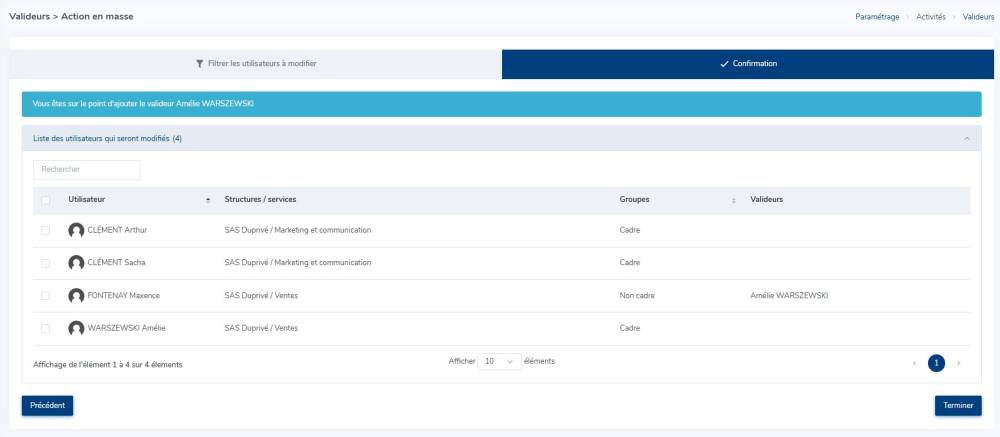
Task: Collapse the Liste des utilisateurs panel
Action: click(966, 139)
